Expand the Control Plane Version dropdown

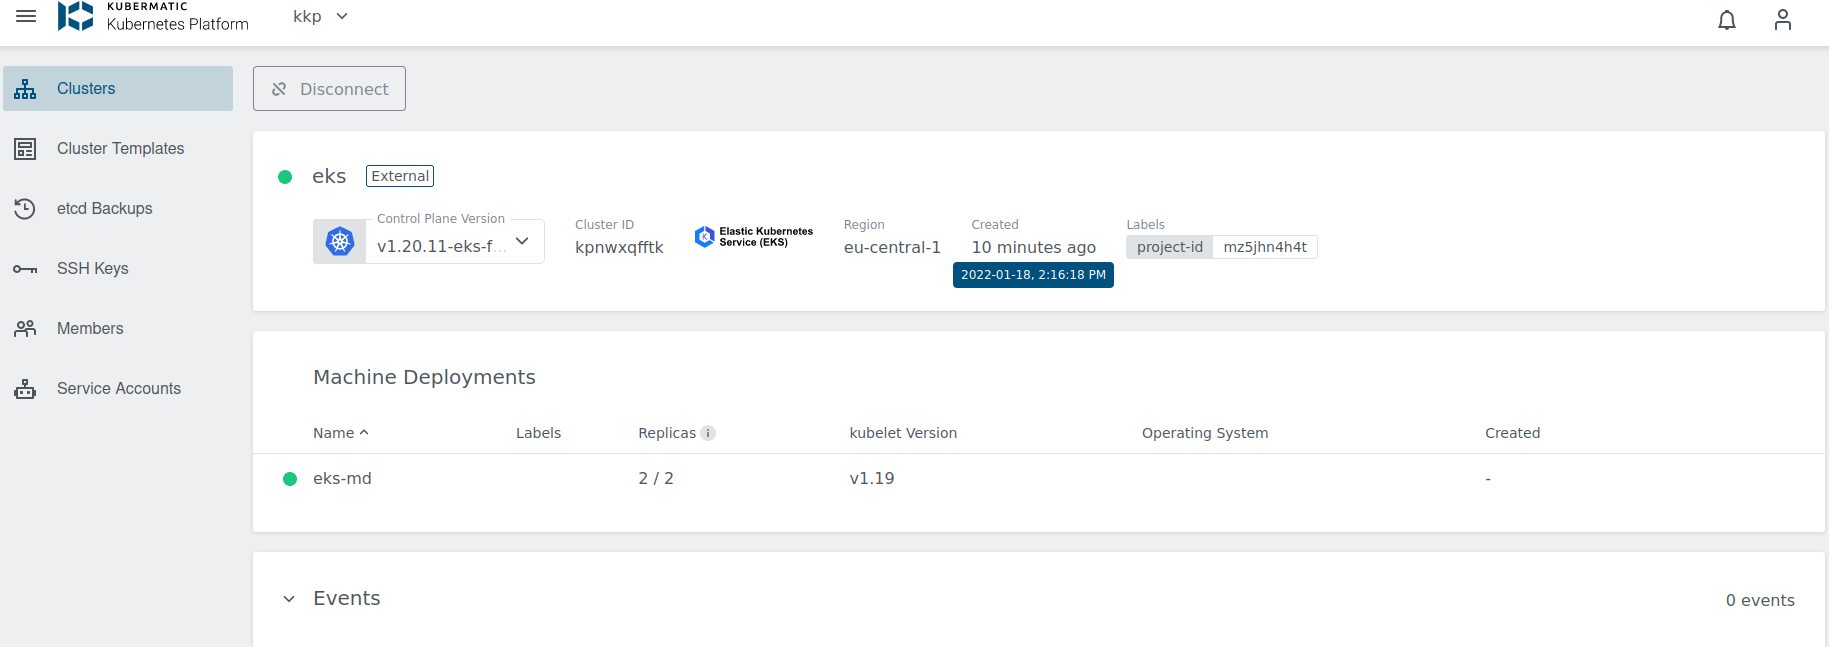point(521,241)
